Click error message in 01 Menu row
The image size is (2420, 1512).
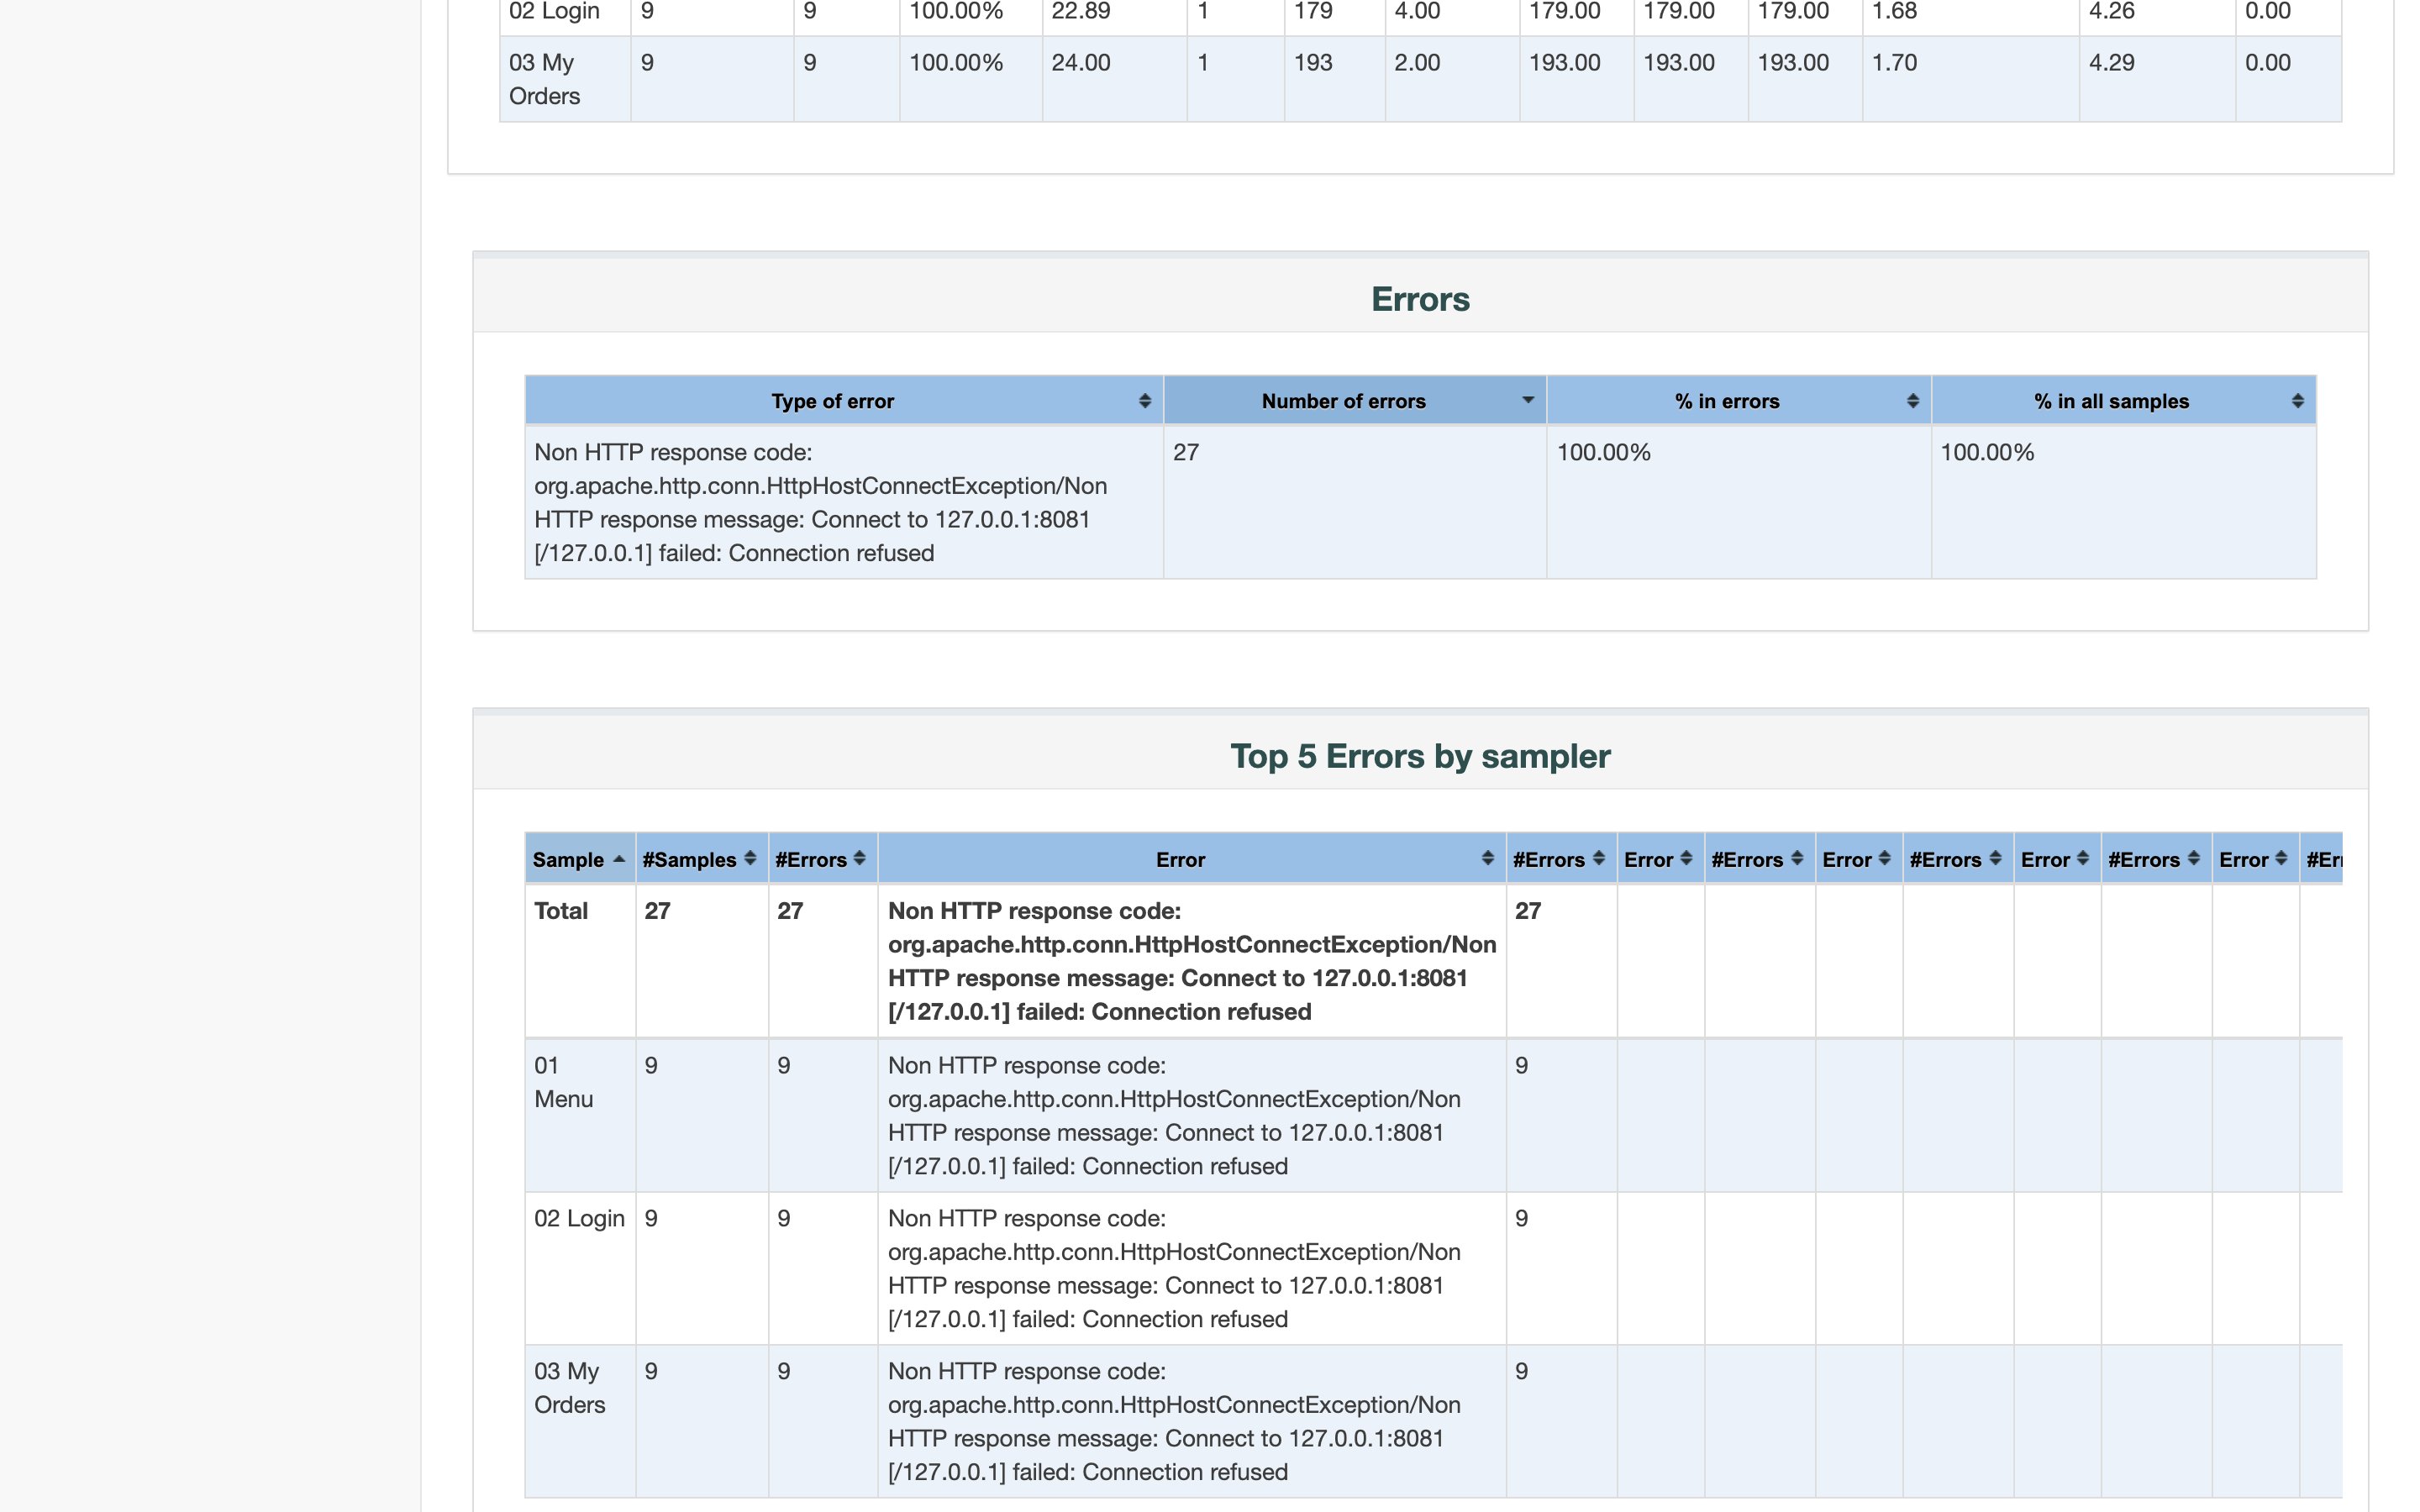pyautogui.click(x=1174, y=1115)
